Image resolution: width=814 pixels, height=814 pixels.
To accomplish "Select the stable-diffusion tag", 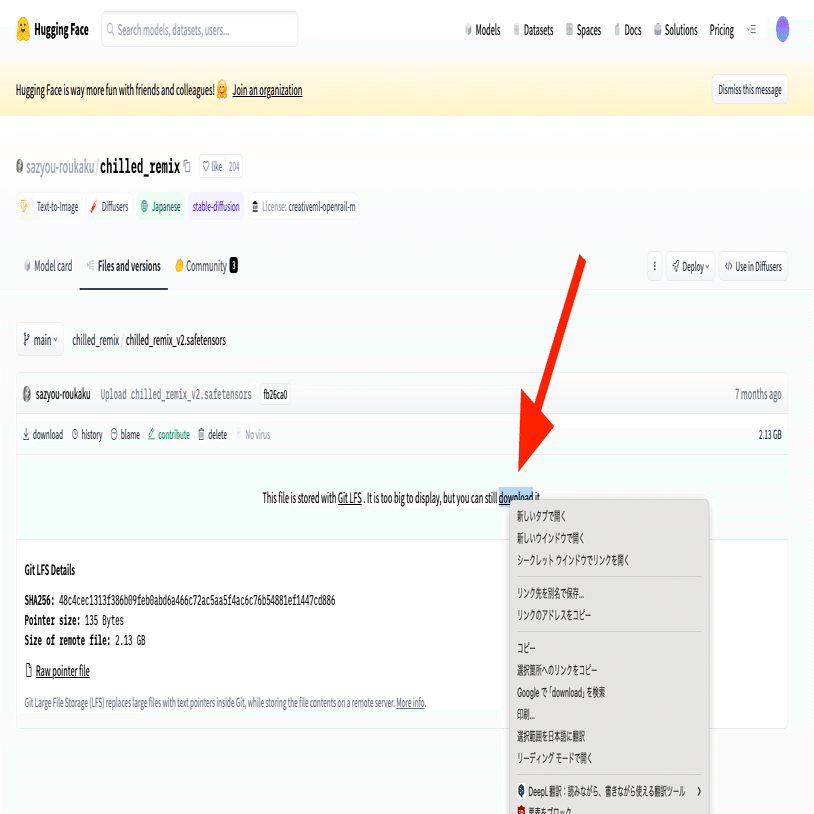I will [x=216, y=207].
